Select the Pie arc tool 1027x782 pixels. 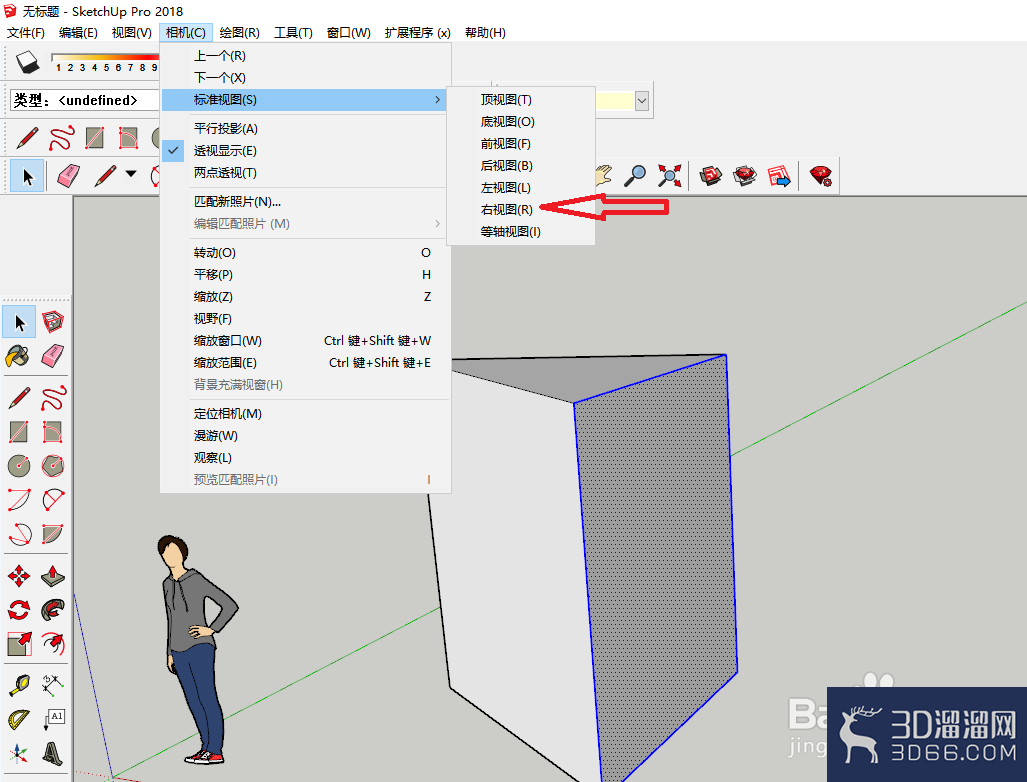[x=52, y=534]
